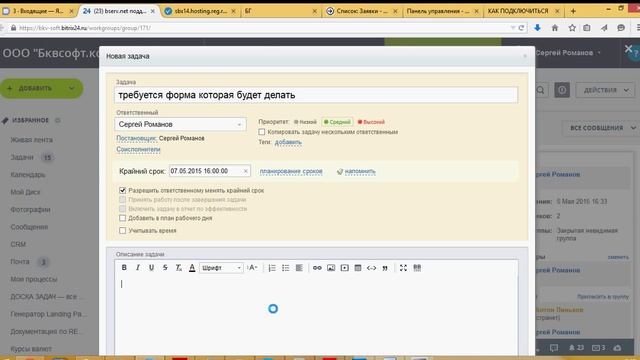The width and height of the screenshot is (640, 360).
Task: Switch to Панель управления browser tab
Action: (x=442, y=11)
